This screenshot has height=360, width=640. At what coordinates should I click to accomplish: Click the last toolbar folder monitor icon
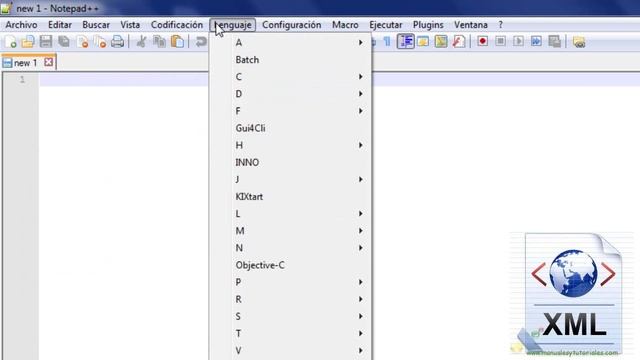579,42
